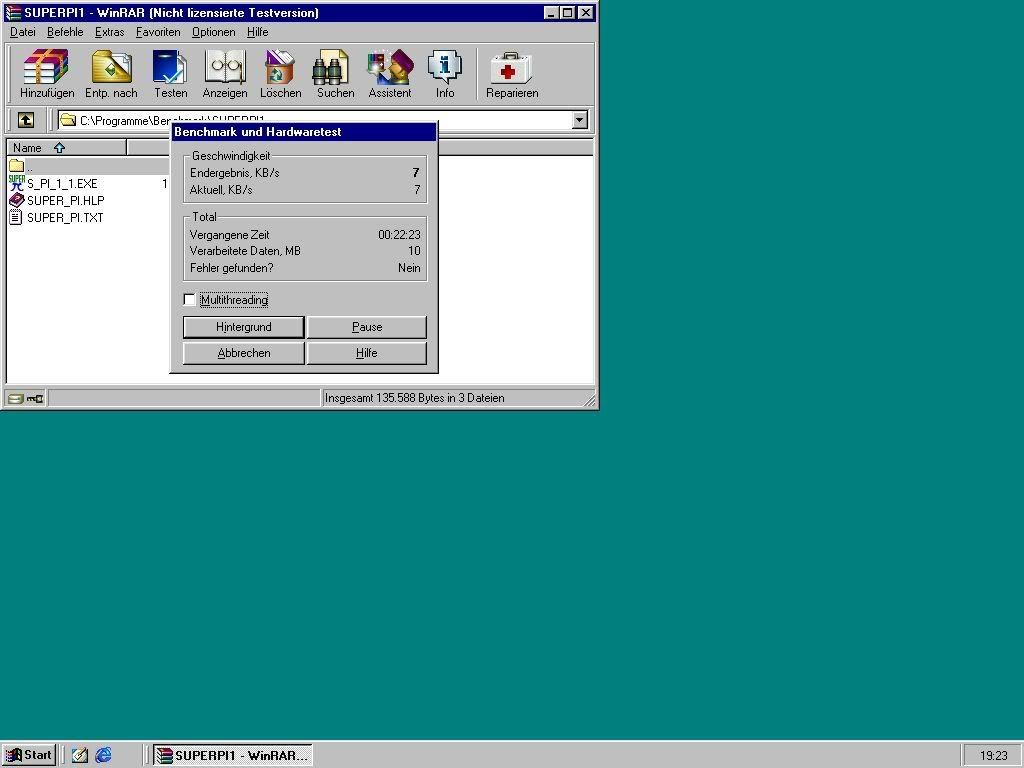Open the Datei menu
This screenshot has height=768, width=1024.
23,32
